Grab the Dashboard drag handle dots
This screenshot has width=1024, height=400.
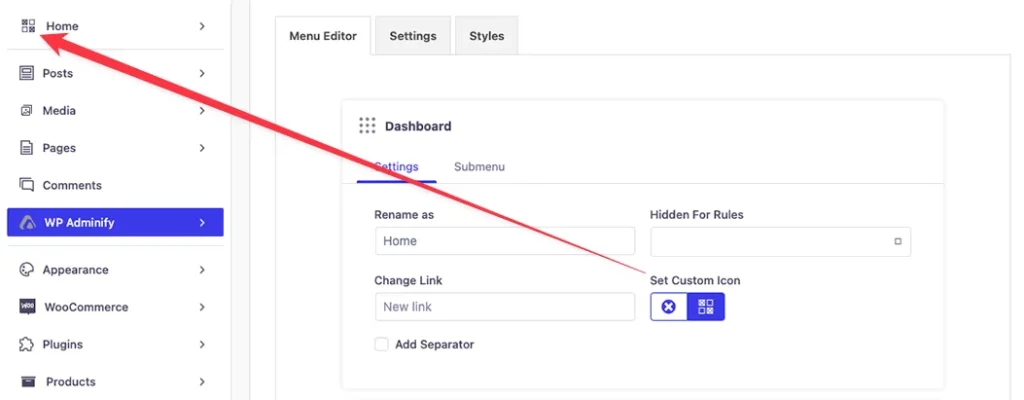367,125
